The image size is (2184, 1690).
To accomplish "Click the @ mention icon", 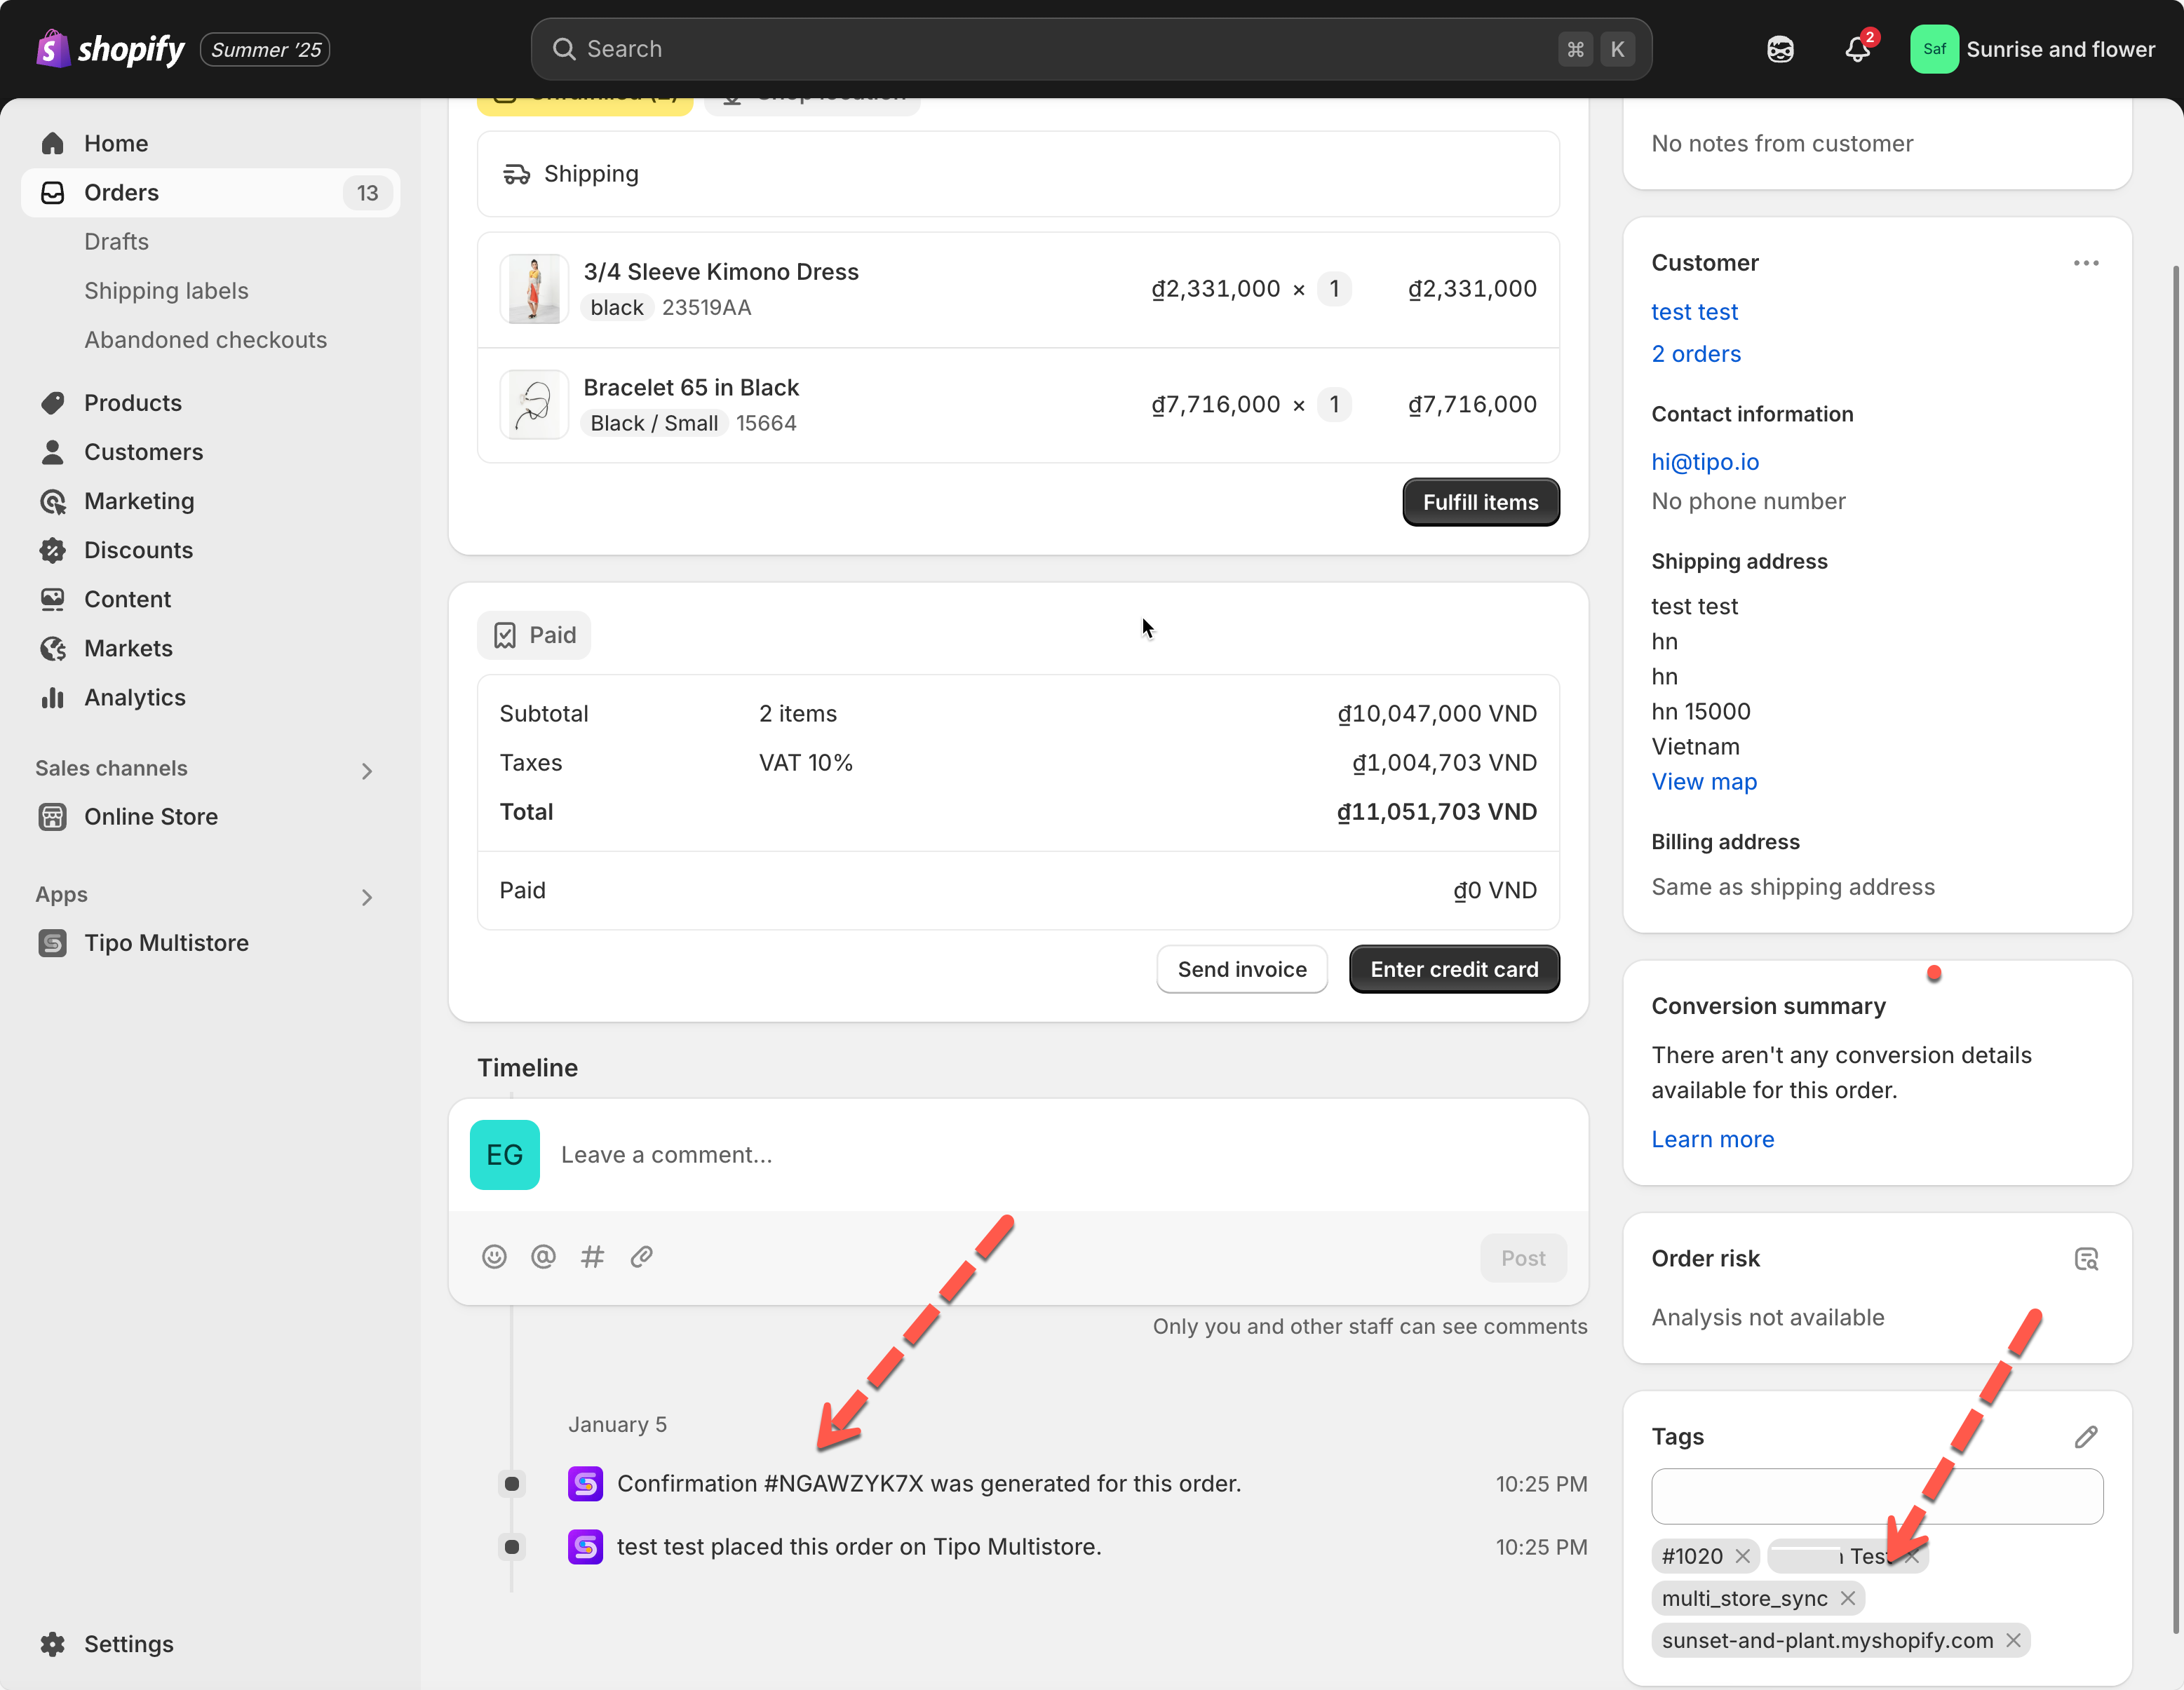I will 543,1257.
